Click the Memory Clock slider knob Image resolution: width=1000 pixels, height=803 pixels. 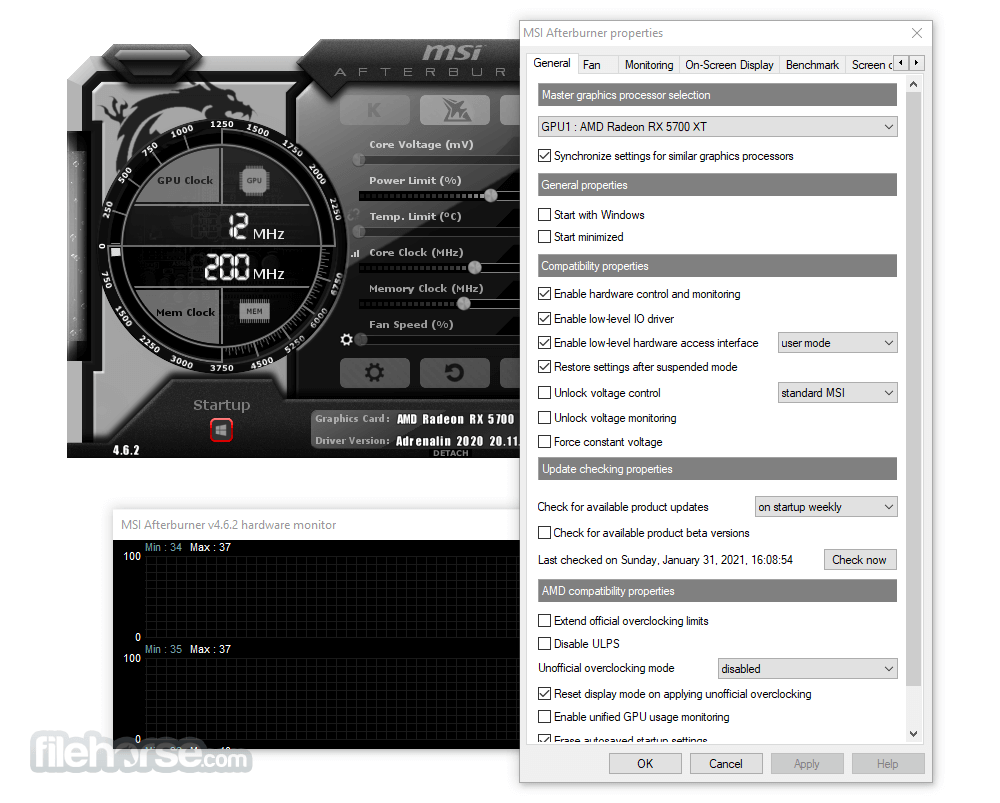(464, 304)
